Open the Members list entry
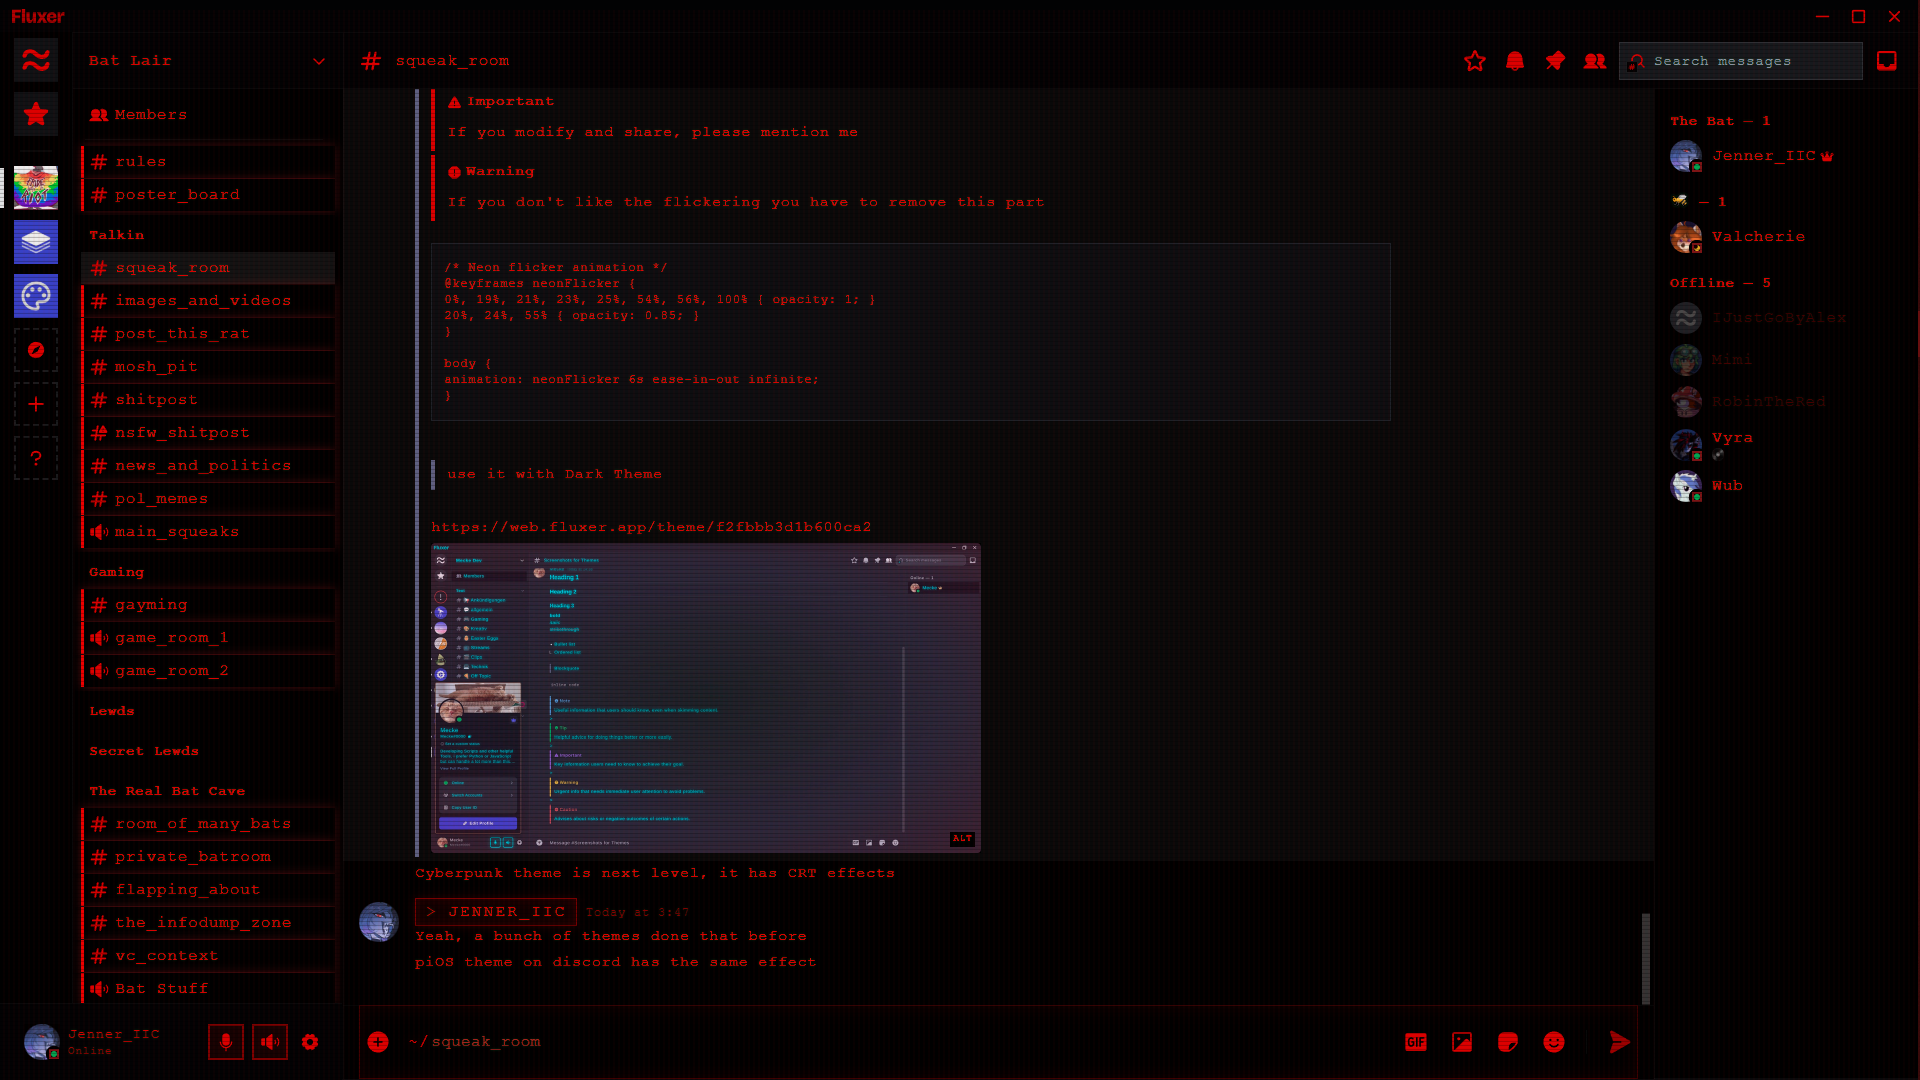1920x1080 pixels. [150, 115]
